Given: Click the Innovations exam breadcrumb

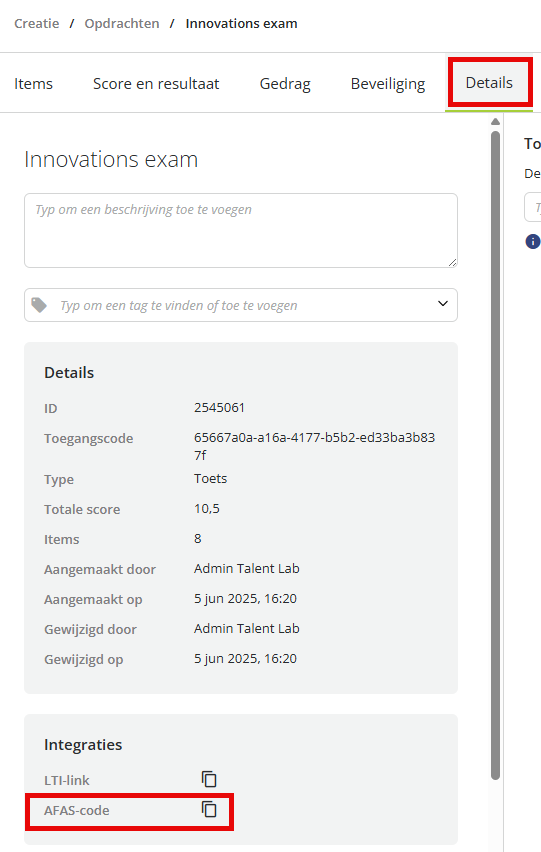Looking at the screenshot, I should pyautogui.click(x=241, y=23).
